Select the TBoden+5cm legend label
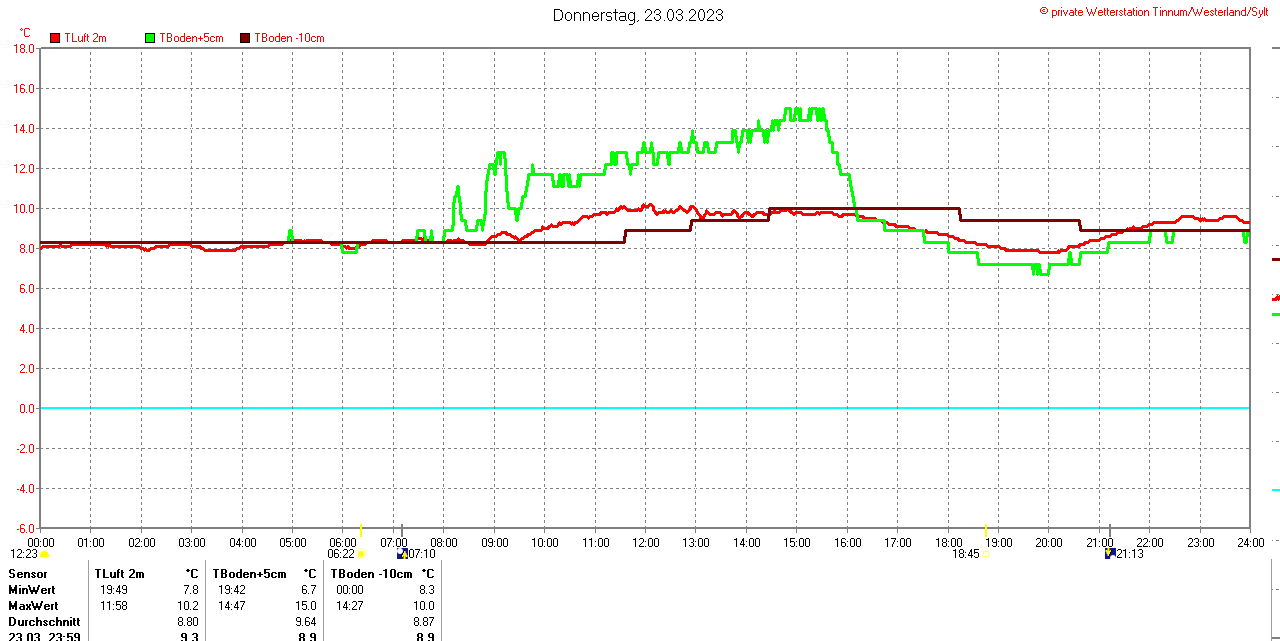 pyautogui.click(x=191, y=38)
